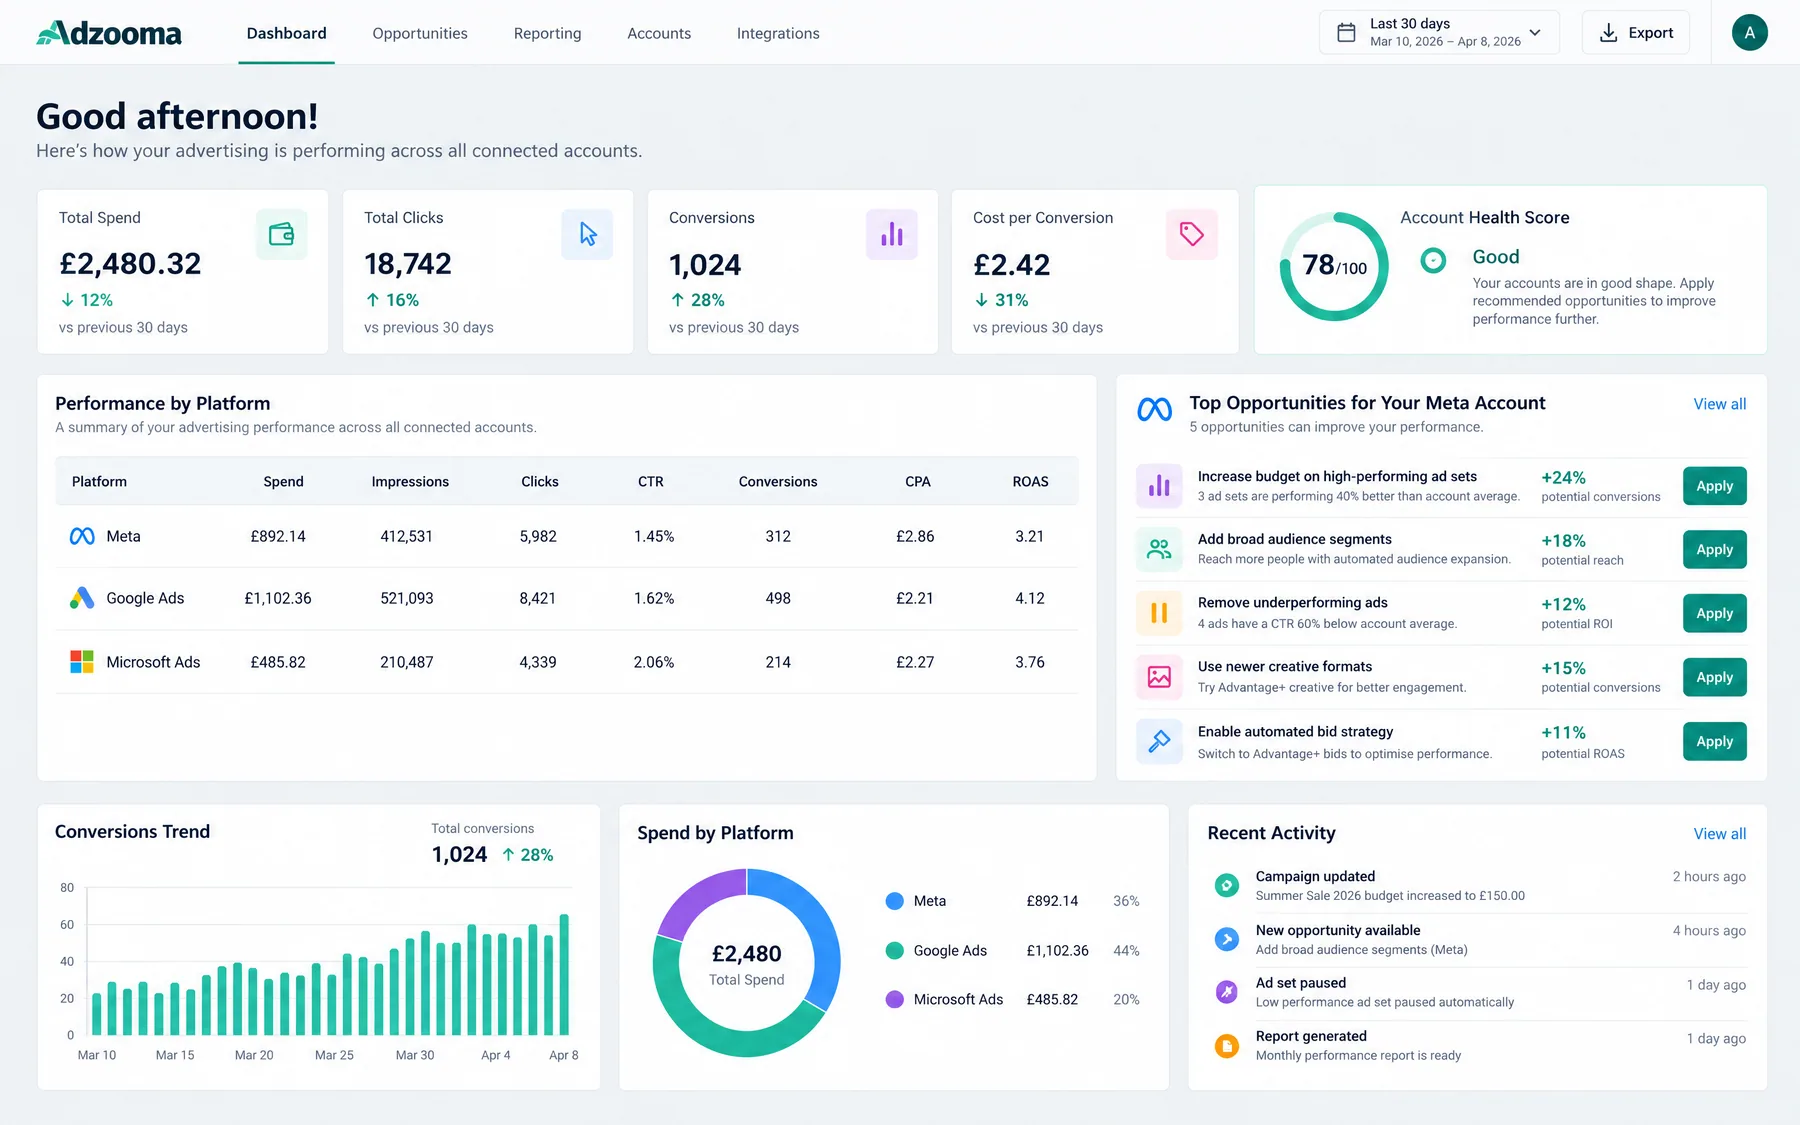Apply Increase budget on high-performing ad sets
Screen dimensions: 1800x1125
coord(1714,486)
